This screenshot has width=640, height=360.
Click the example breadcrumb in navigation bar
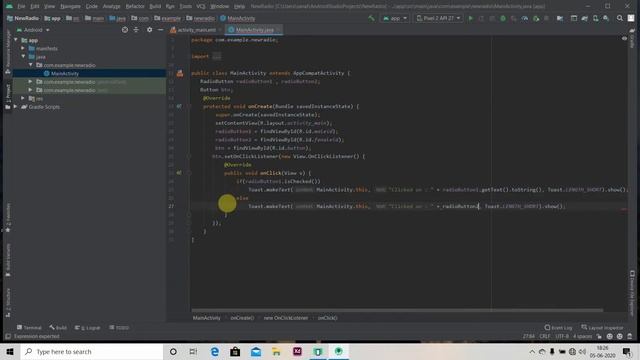(x=168, y=18)
